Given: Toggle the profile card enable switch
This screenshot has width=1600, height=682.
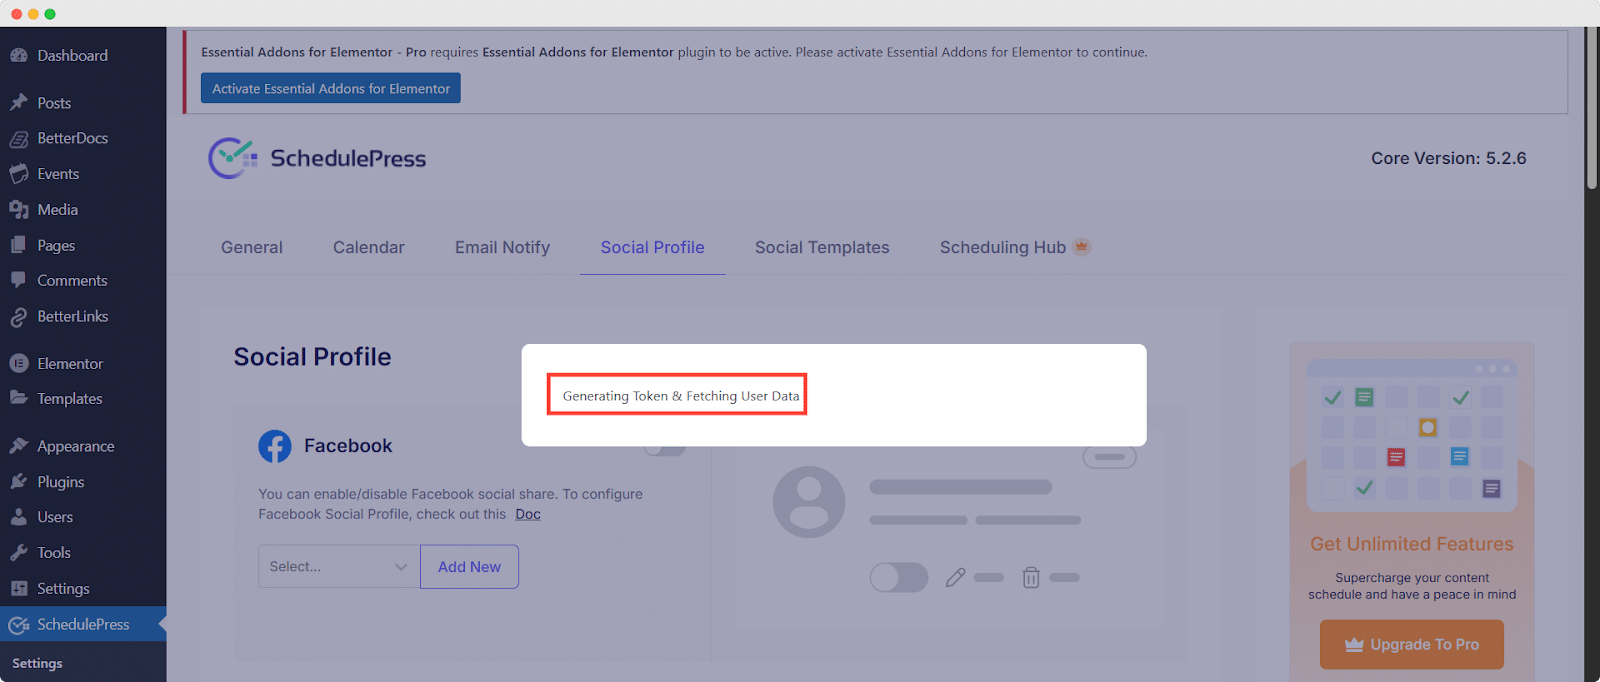Looking at the screenshot, I should [x=899, y=577].
